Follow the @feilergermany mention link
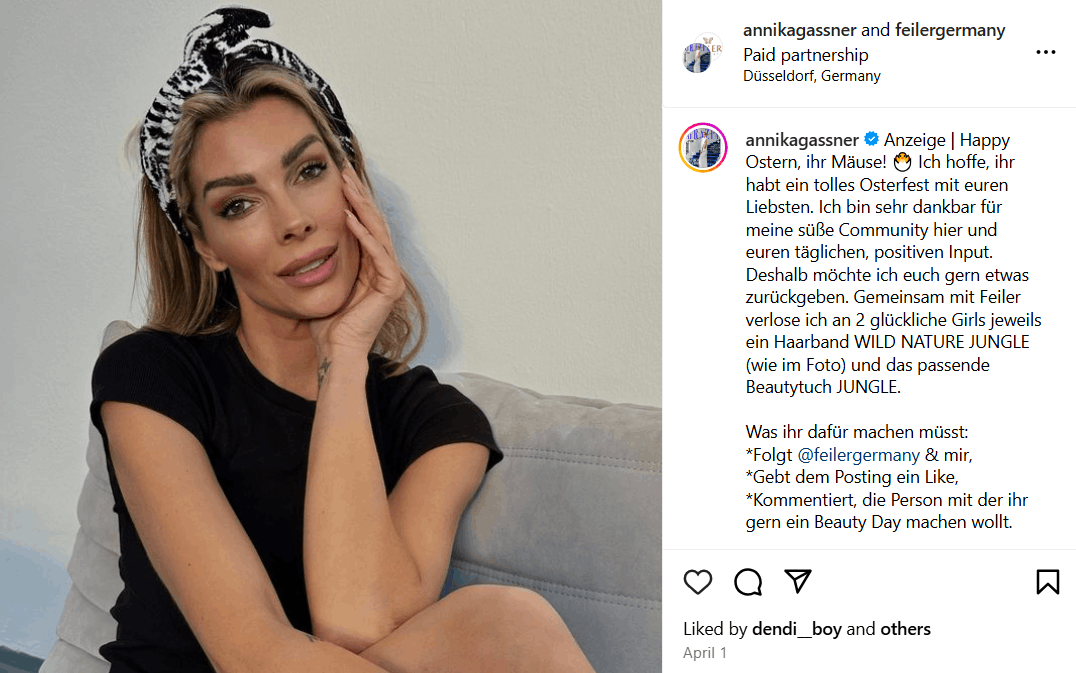 click(x=858, y=455)
